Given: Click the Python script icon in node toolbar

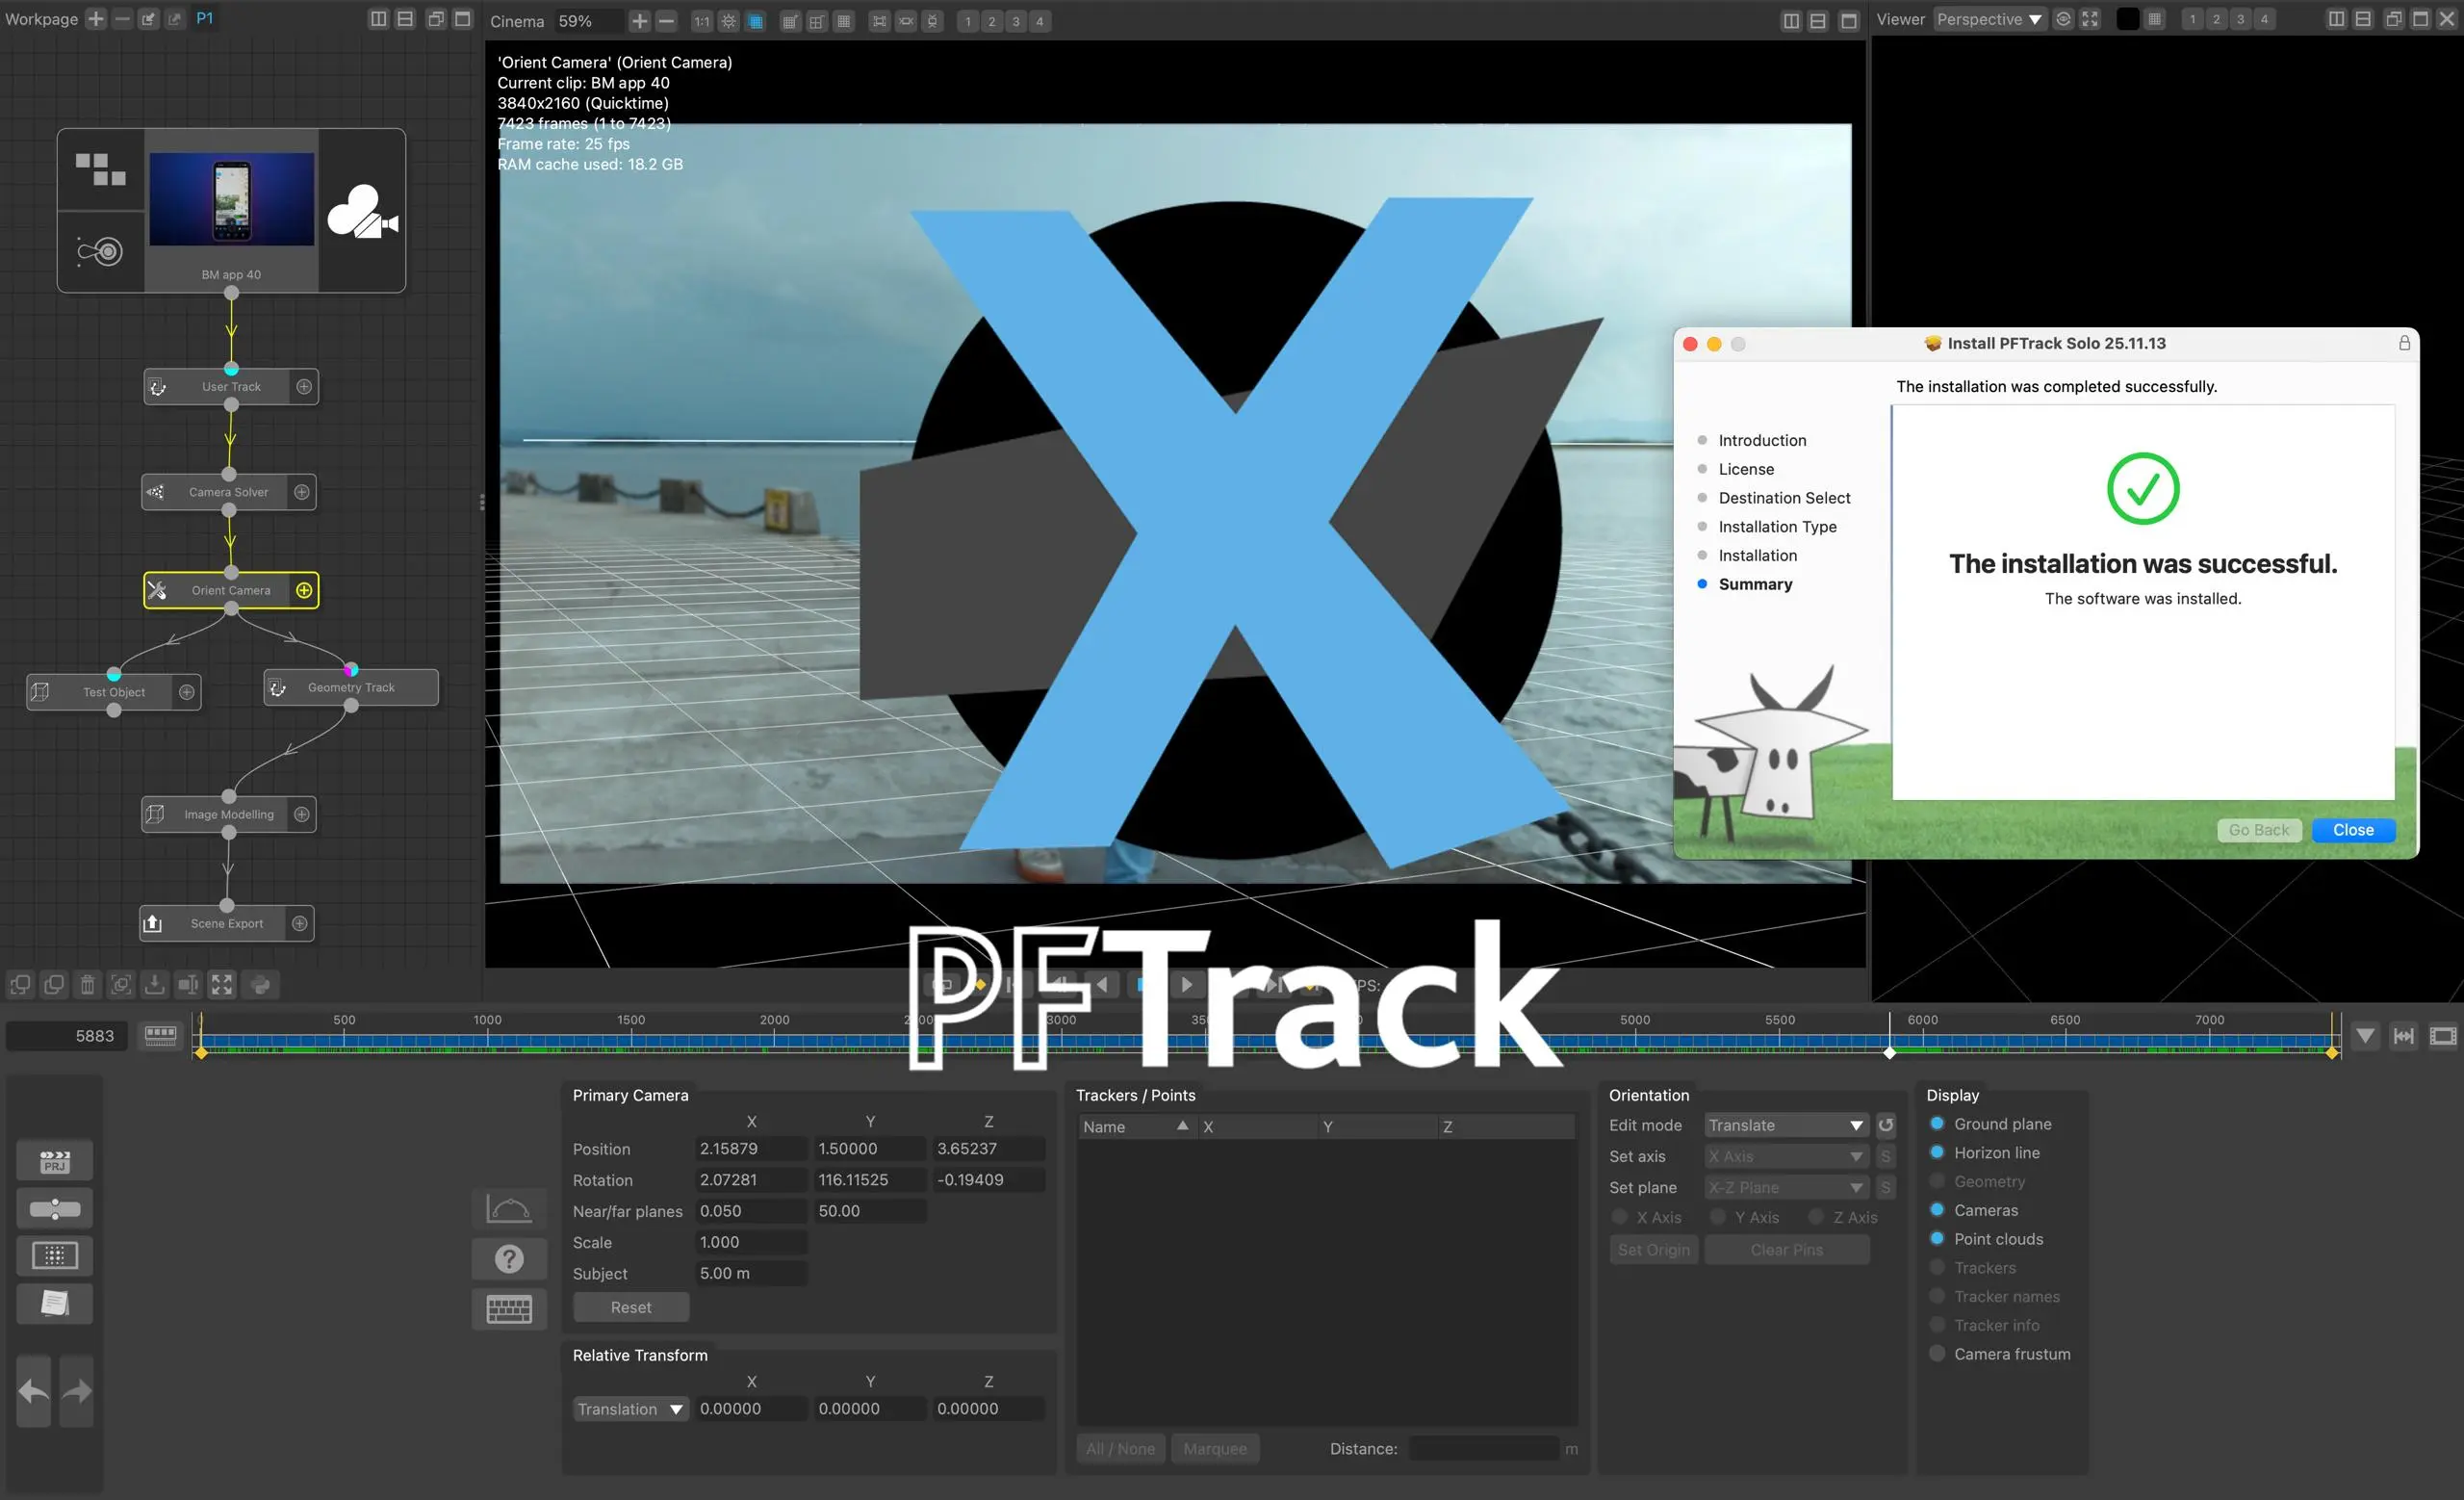Looking at the screenshot, I should (x=260, y=985).
